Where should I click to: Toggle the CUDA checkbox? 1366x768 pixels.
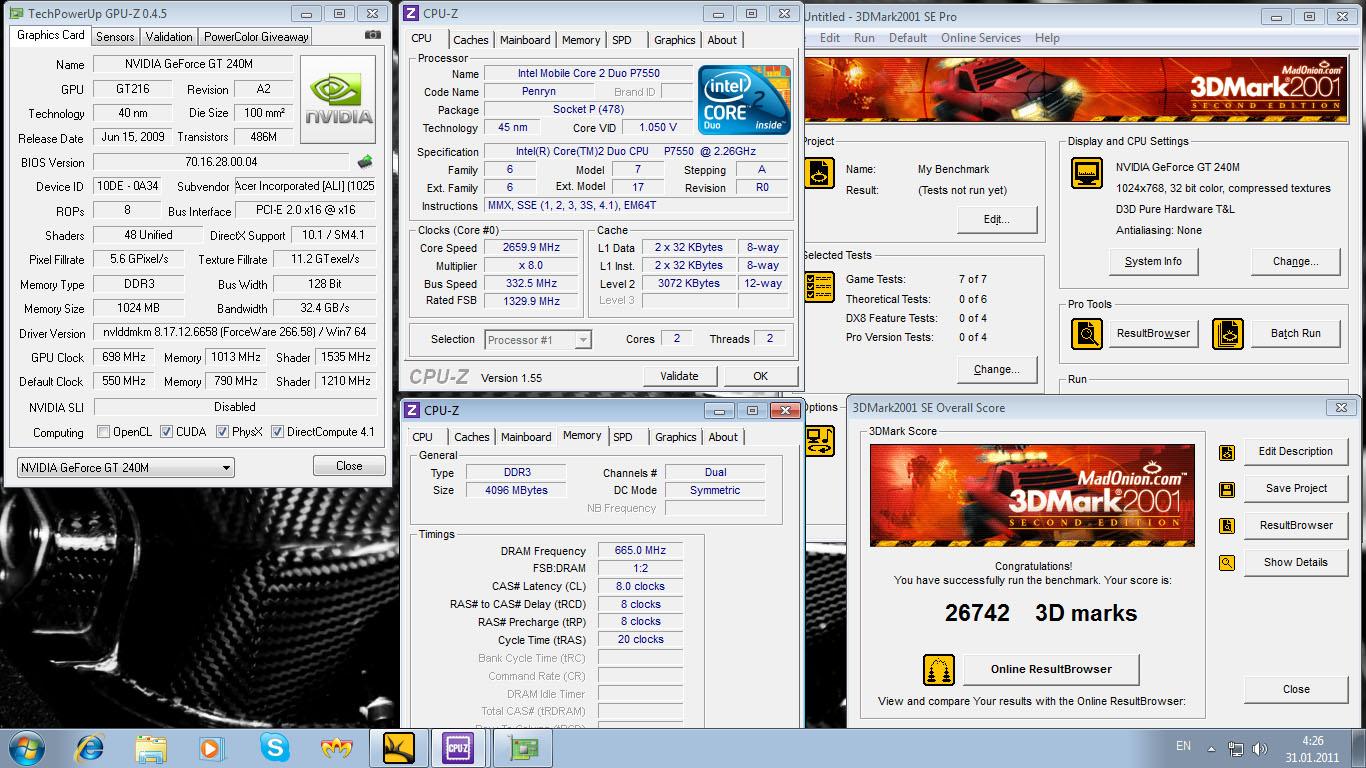click(x=166, y=432)
